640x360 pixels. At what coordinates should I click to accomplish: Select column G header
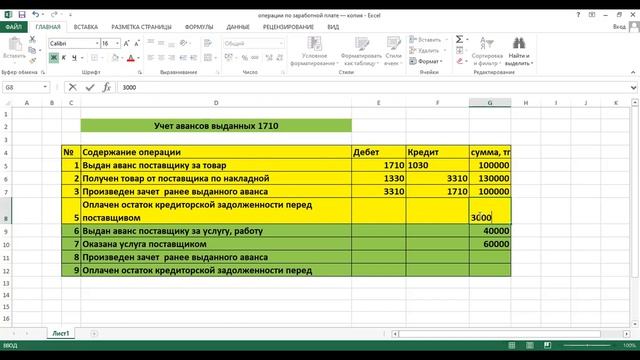[x=490, y=103]
